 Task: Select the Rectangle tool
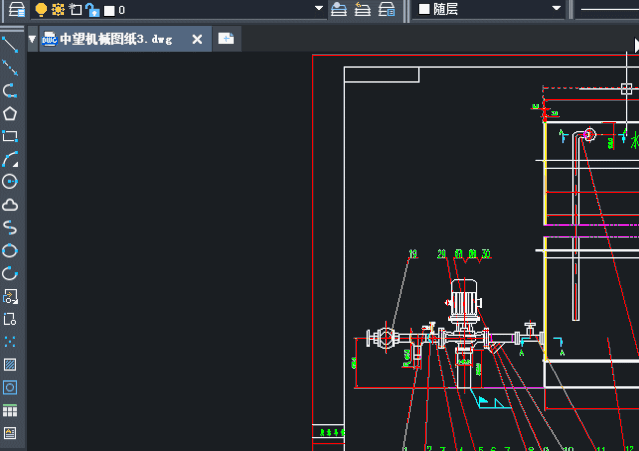pos(10,136)
